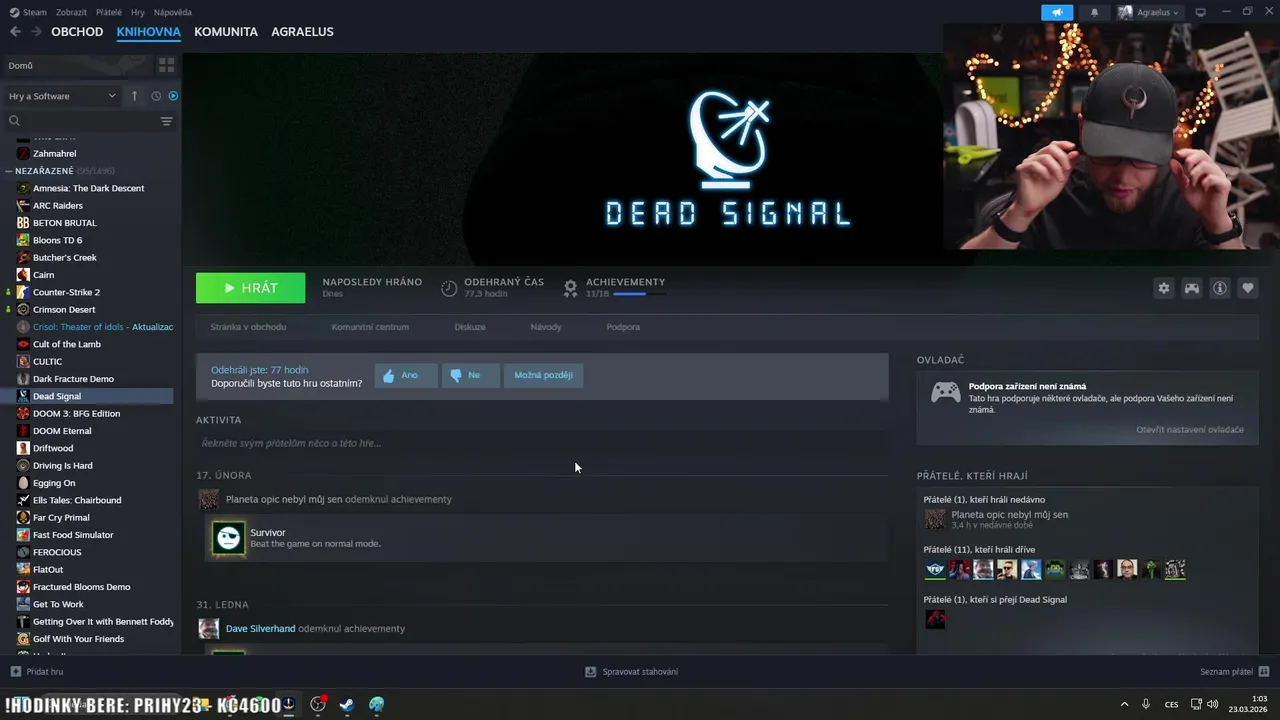The width and height of the screenshot is (1280, 720).
Task: Open Hry a Software filter dropdown
Action: tap(62, 96)
